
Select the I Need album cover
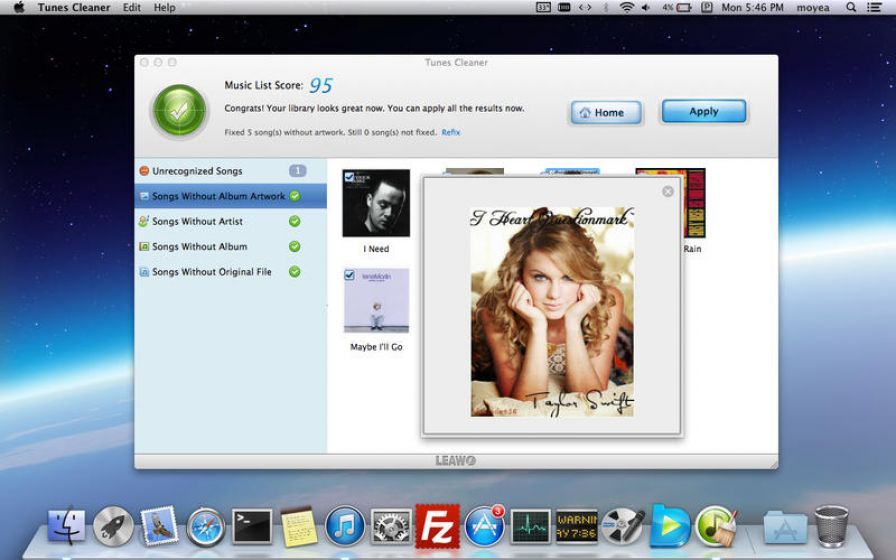point(376,203)
